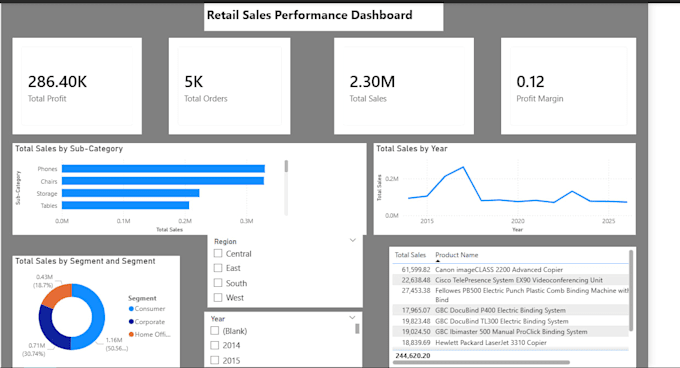Tick the South region checkbox
Screen dimensions: 680x368
click(218, 283)
